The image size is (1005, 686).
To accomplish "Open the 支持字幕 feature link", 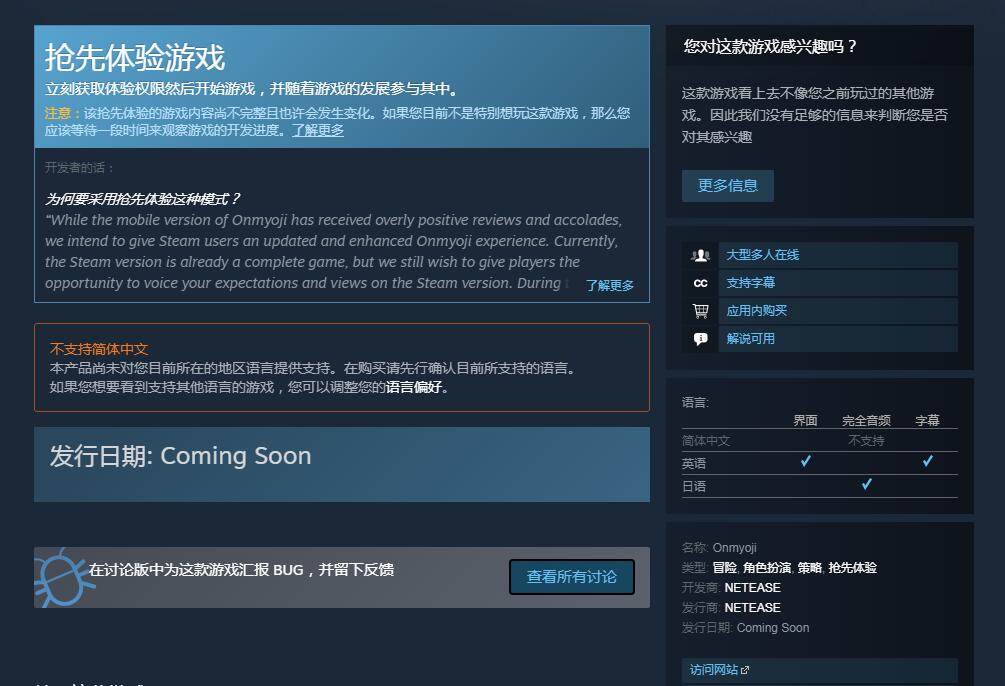I will [750, 283].
